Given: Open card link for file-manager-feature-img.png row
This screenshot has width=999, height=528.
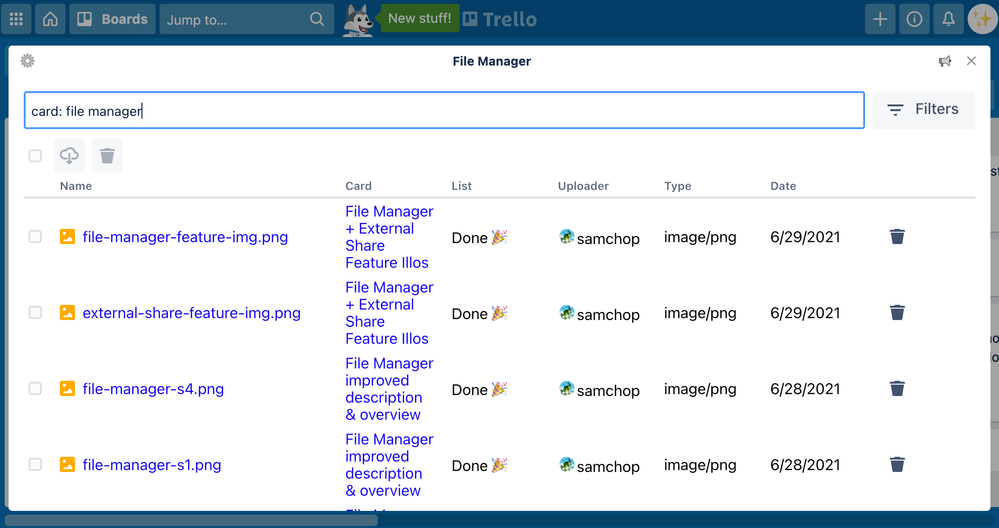Looking at the screenshot, I should (389, 237).
